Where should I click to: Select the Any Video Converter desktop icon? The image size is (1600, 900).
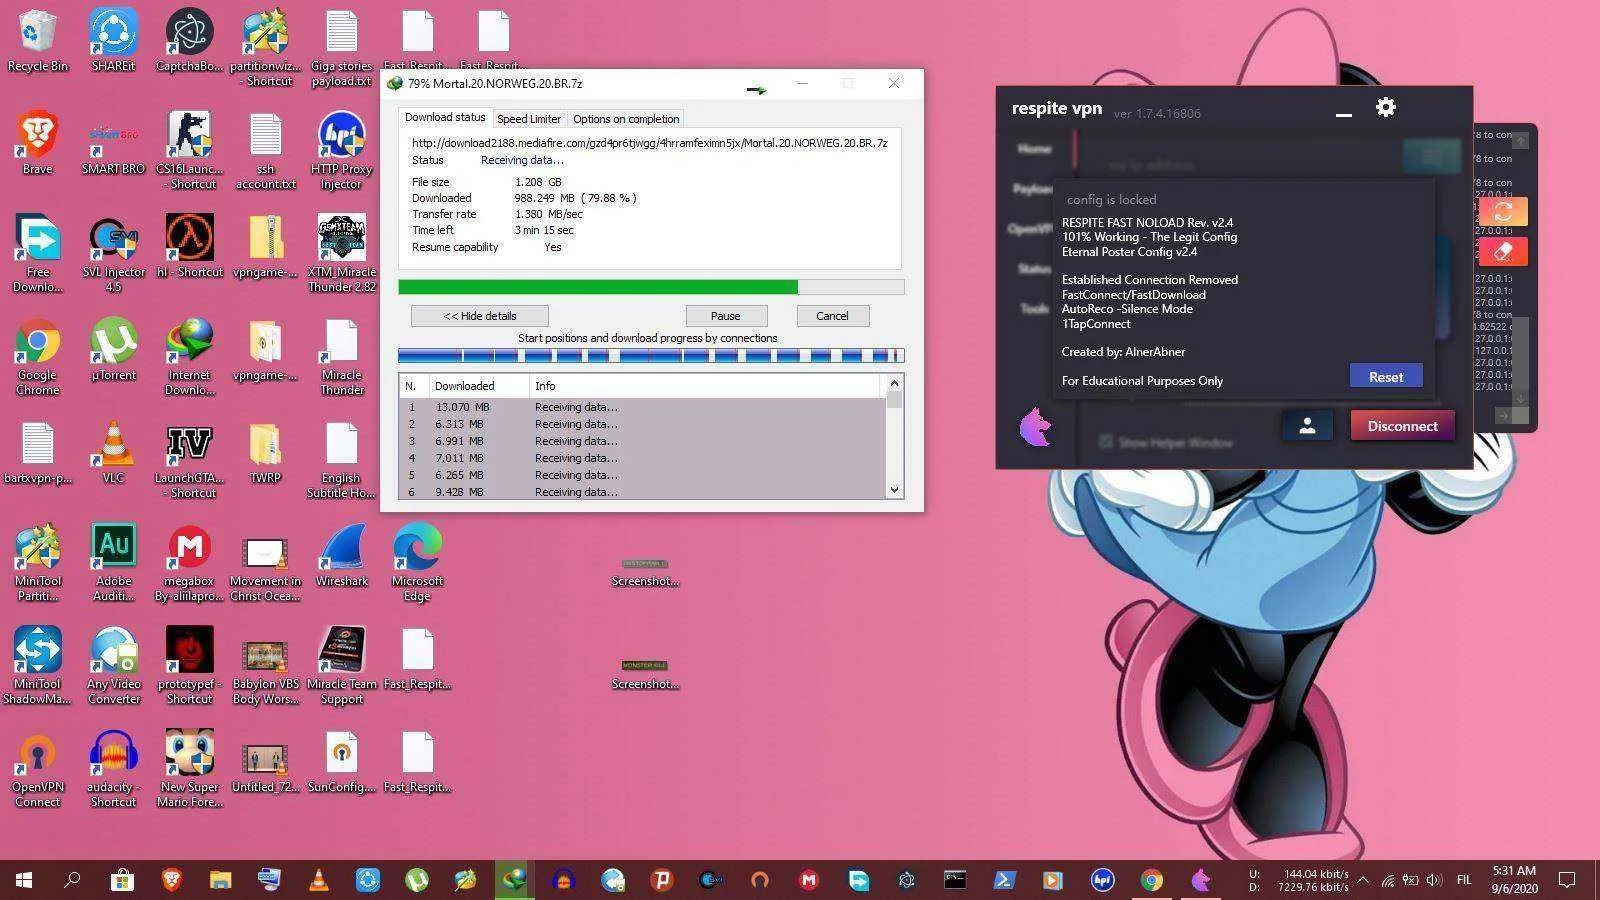pos(113,665)
